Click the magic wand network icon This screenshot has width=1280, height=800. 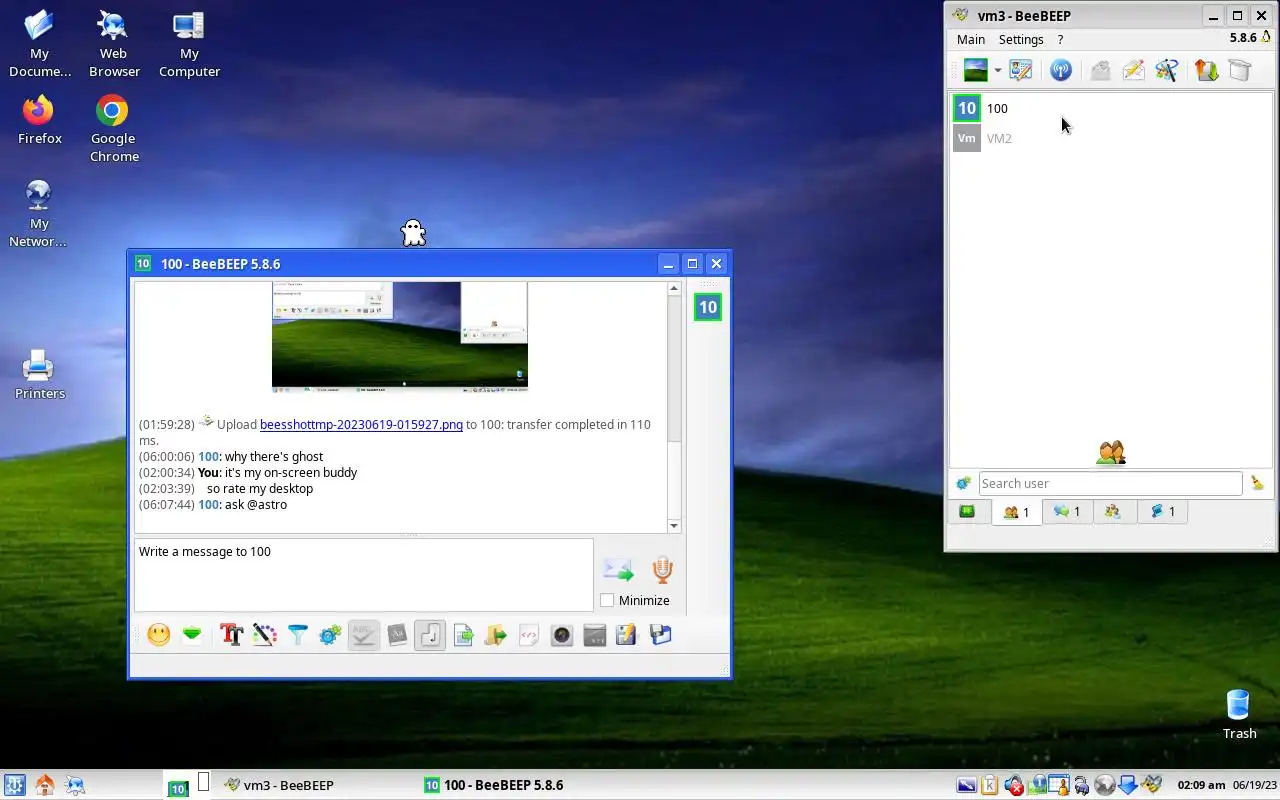[x=1166, y=70]
